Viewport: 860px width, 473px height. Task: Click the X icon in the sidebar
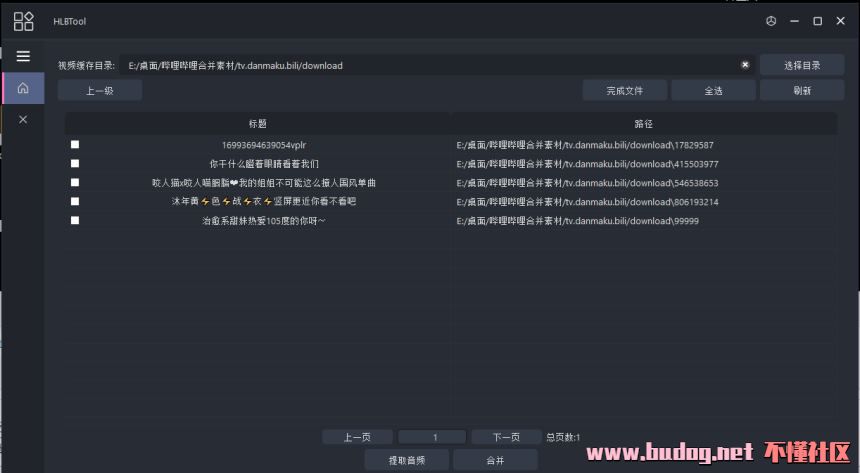click(23, 120)
